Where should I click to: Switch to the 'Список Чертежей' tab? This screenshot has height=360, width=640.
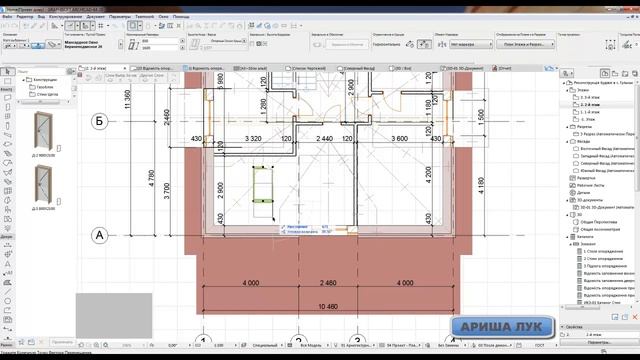(x=306, y=68)
